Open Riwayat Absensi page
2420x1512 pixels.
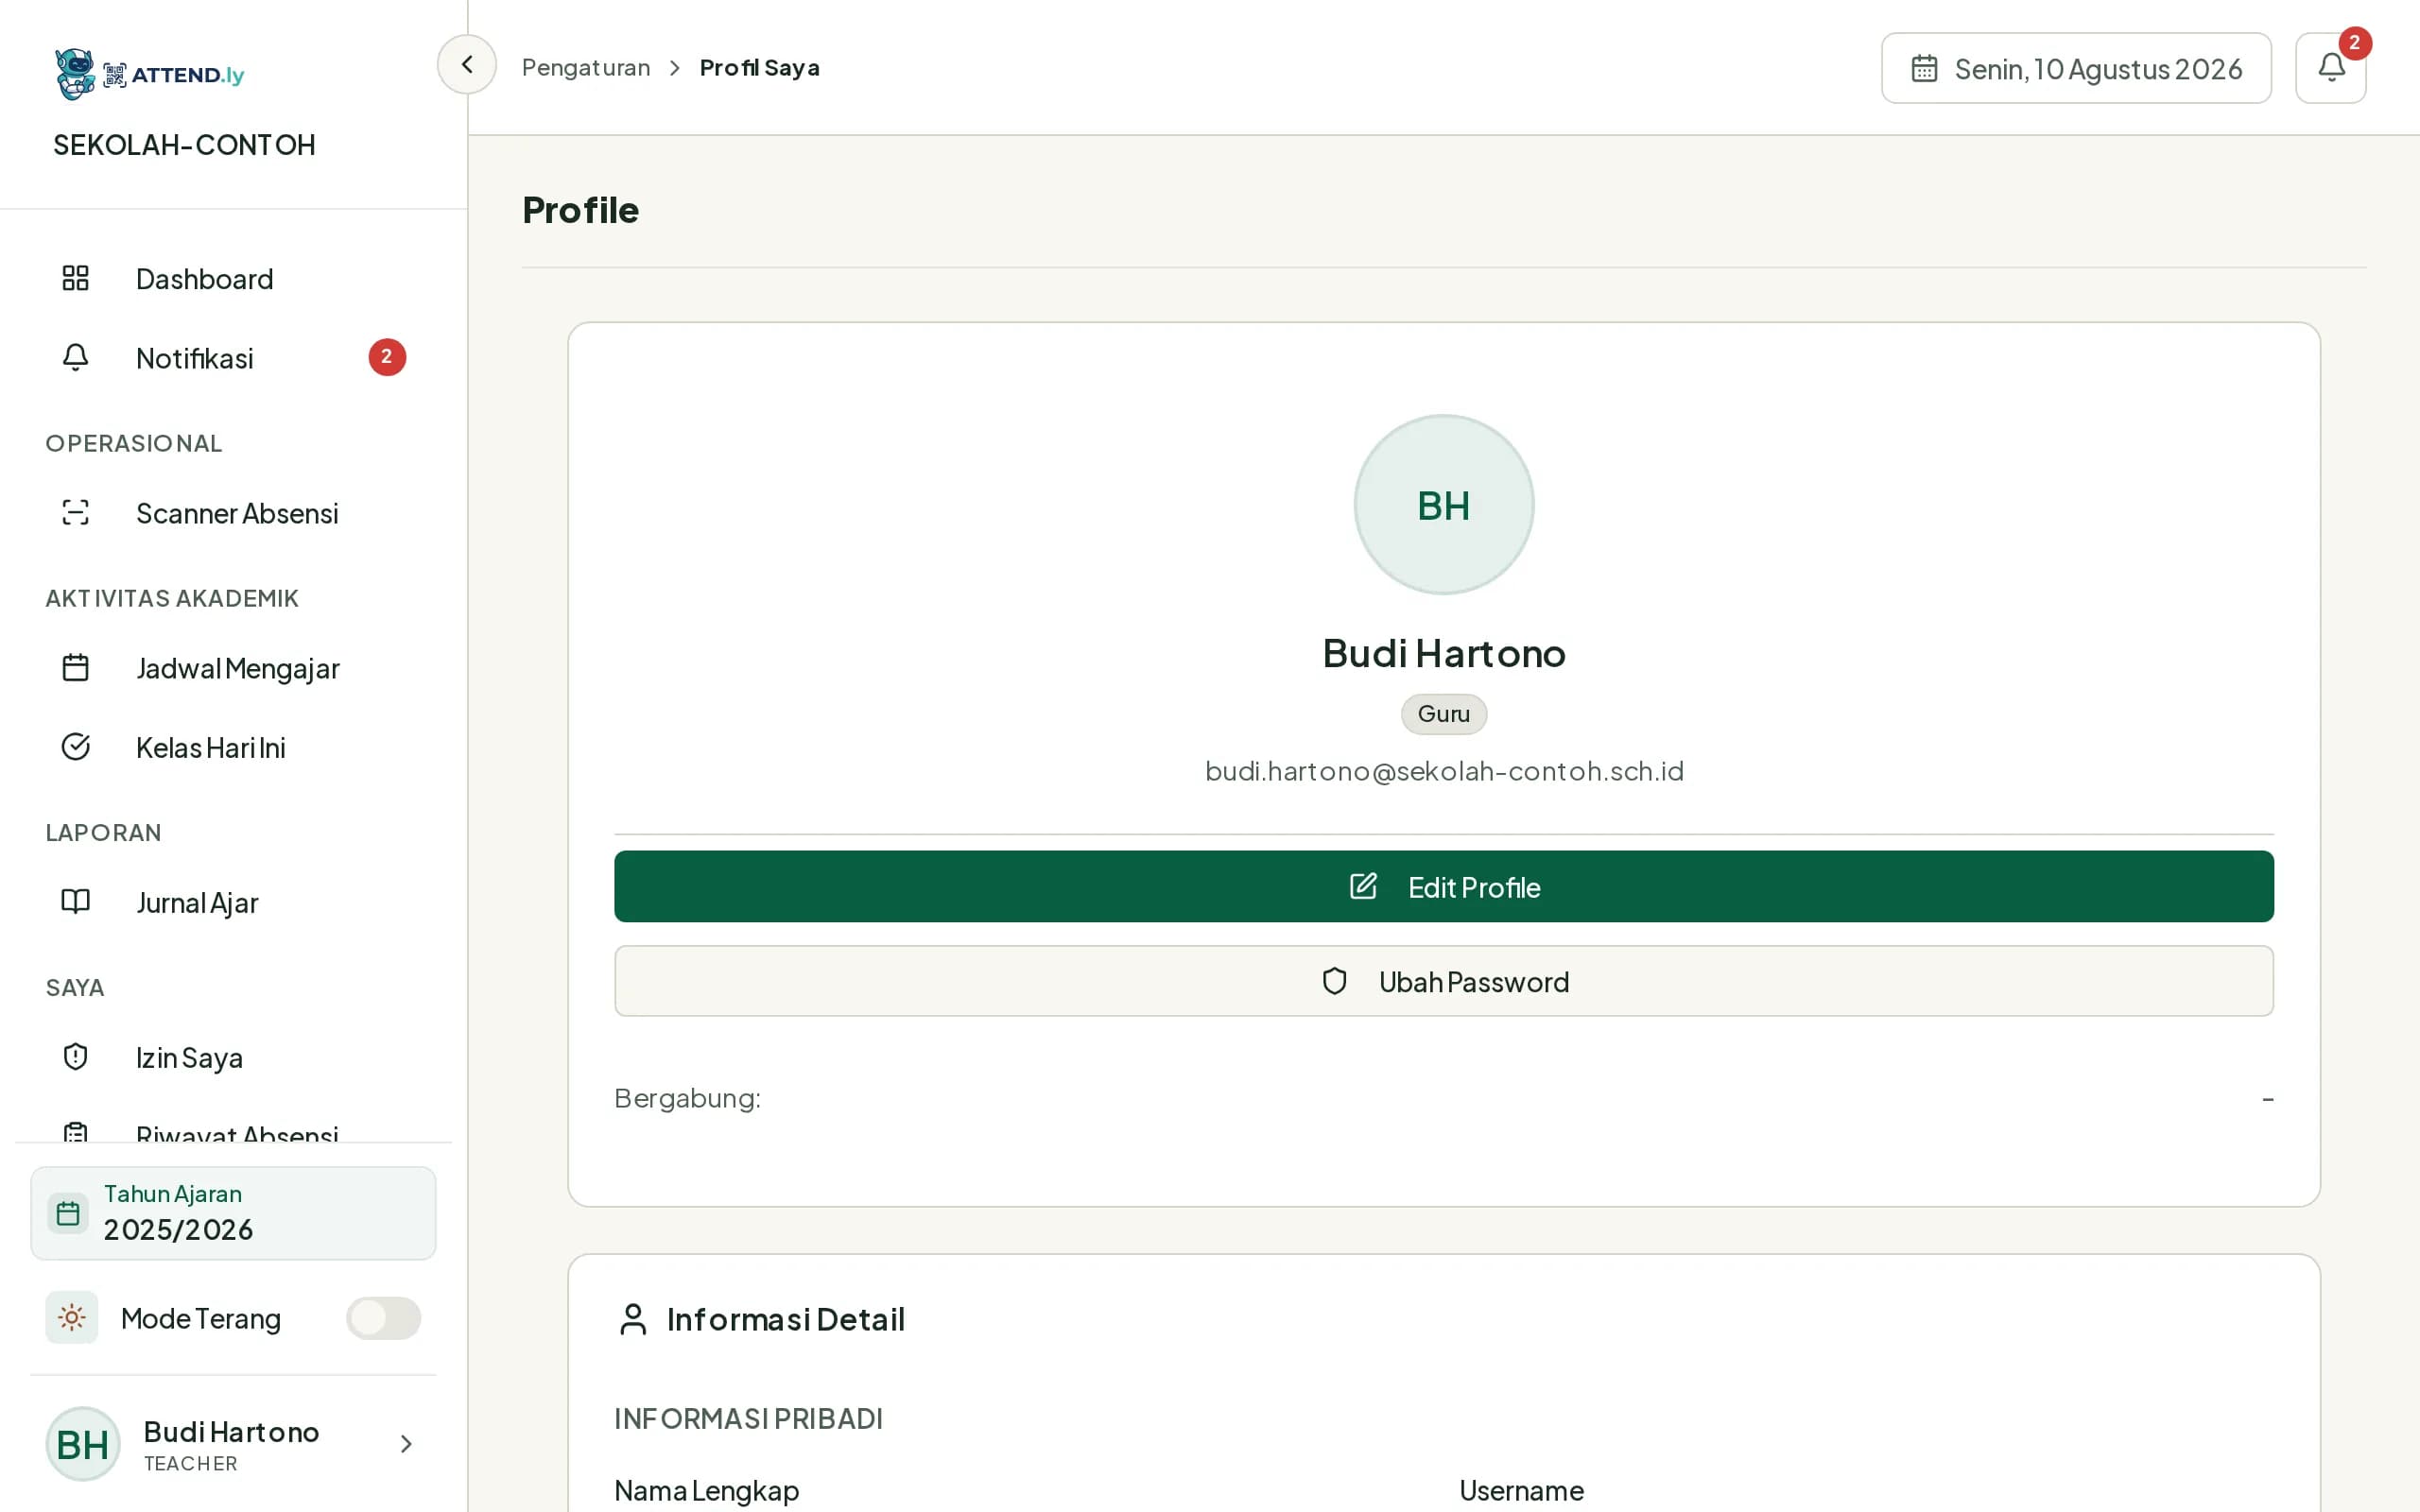[233, 1131]
